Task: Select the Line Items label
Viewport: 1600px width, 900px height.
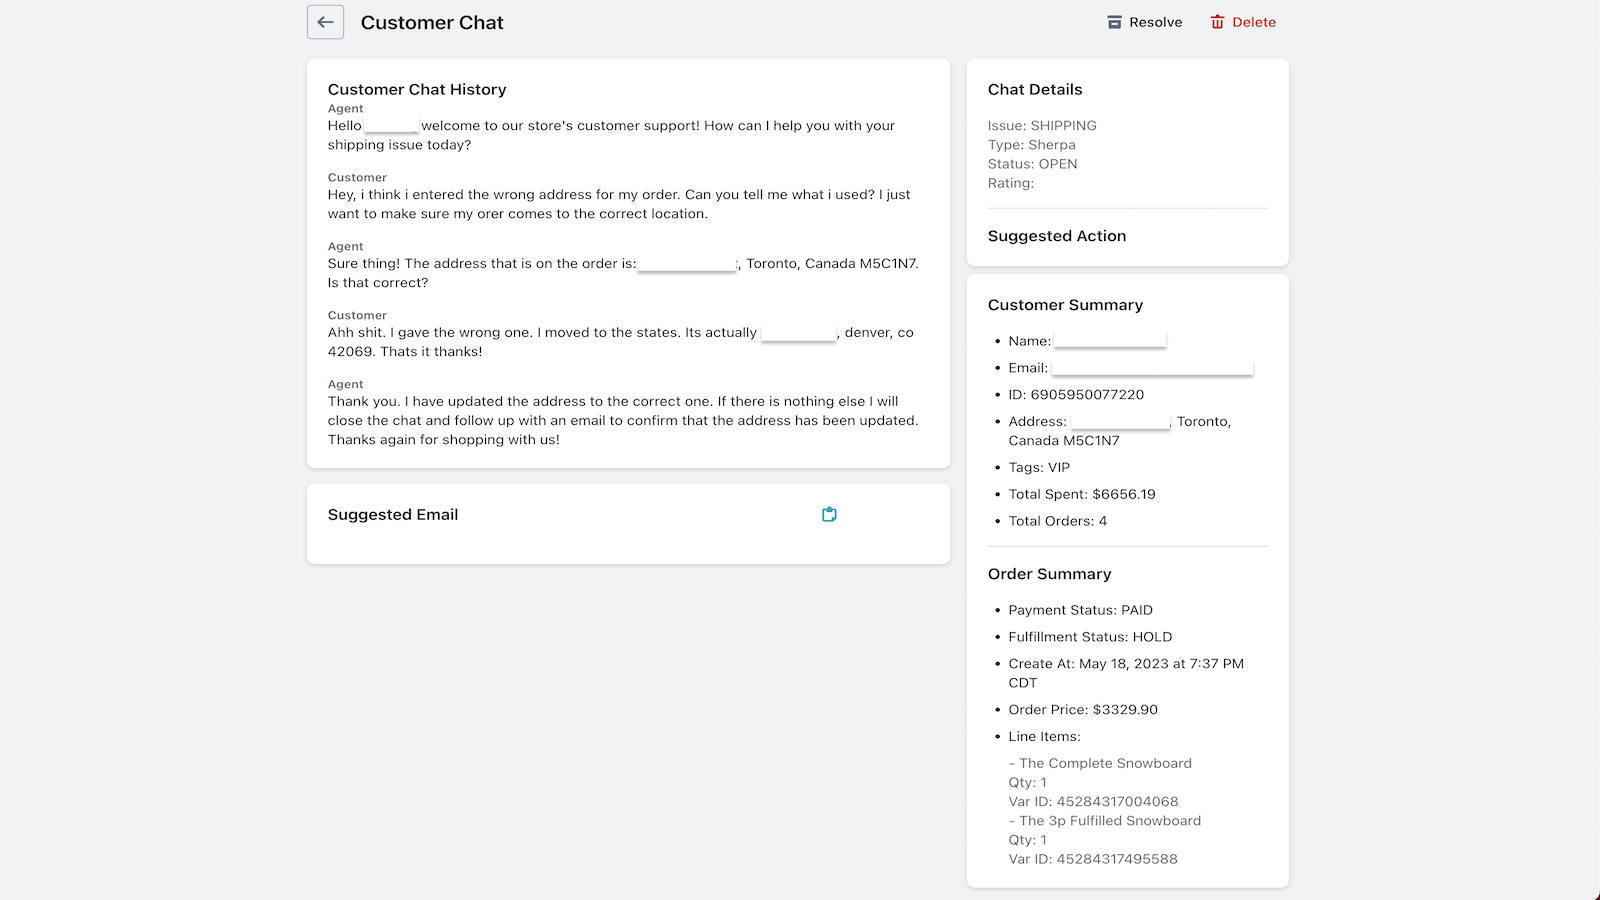Action: coord(1044,736)
